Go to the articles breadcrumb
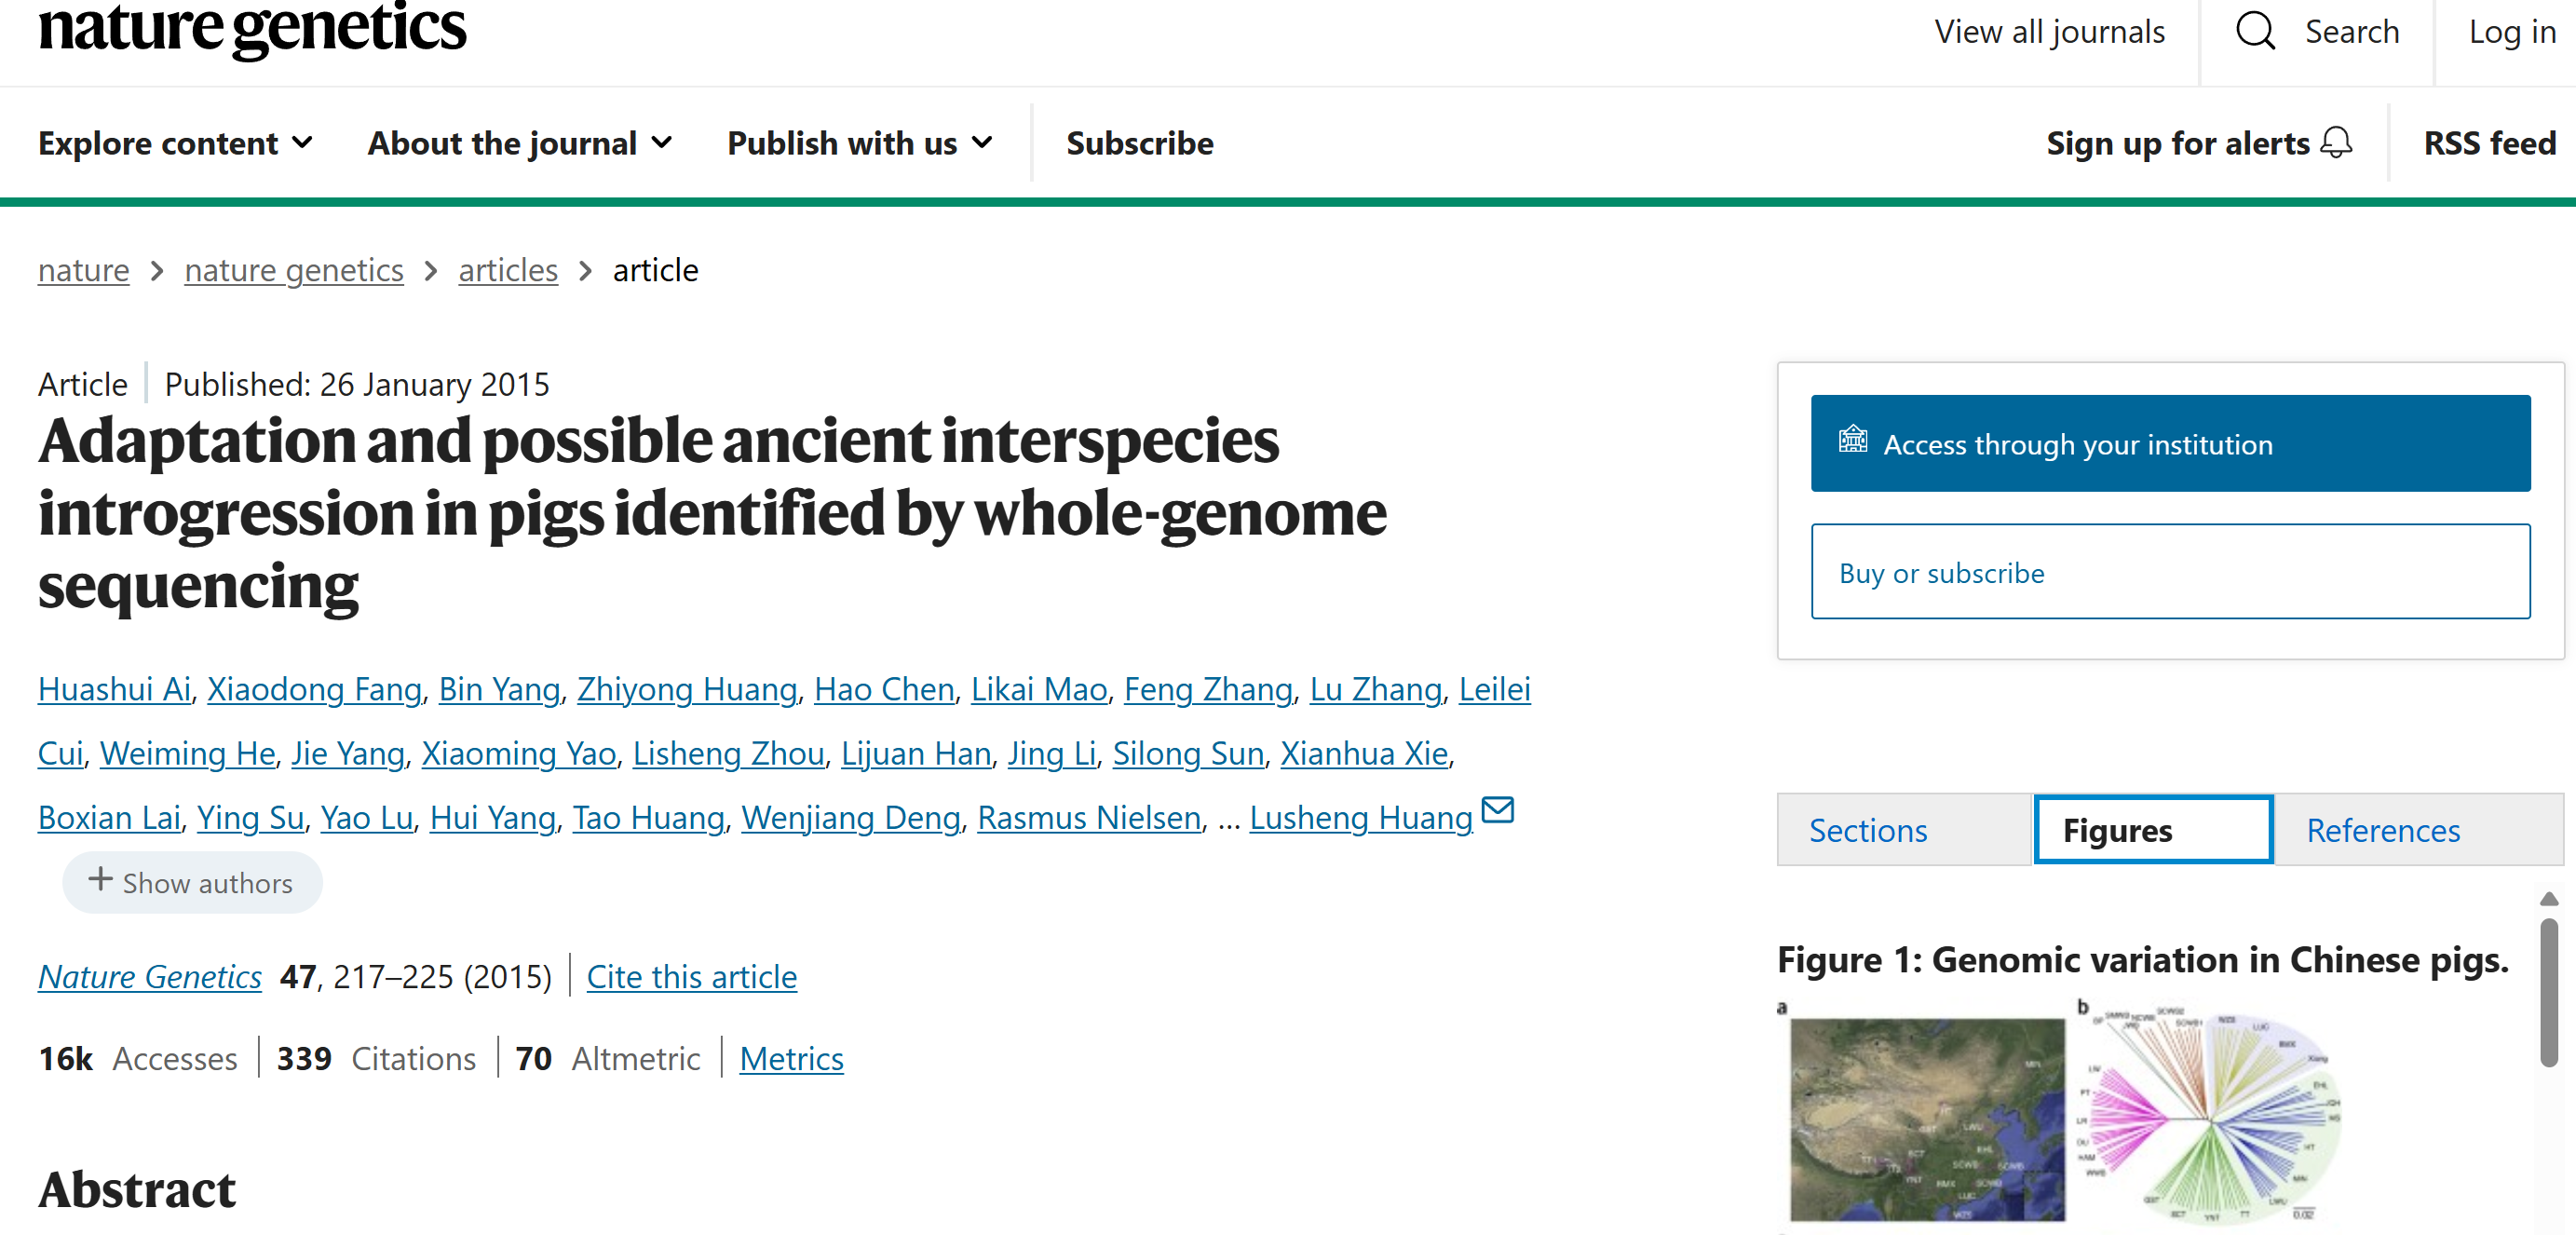 pos(507,270)
